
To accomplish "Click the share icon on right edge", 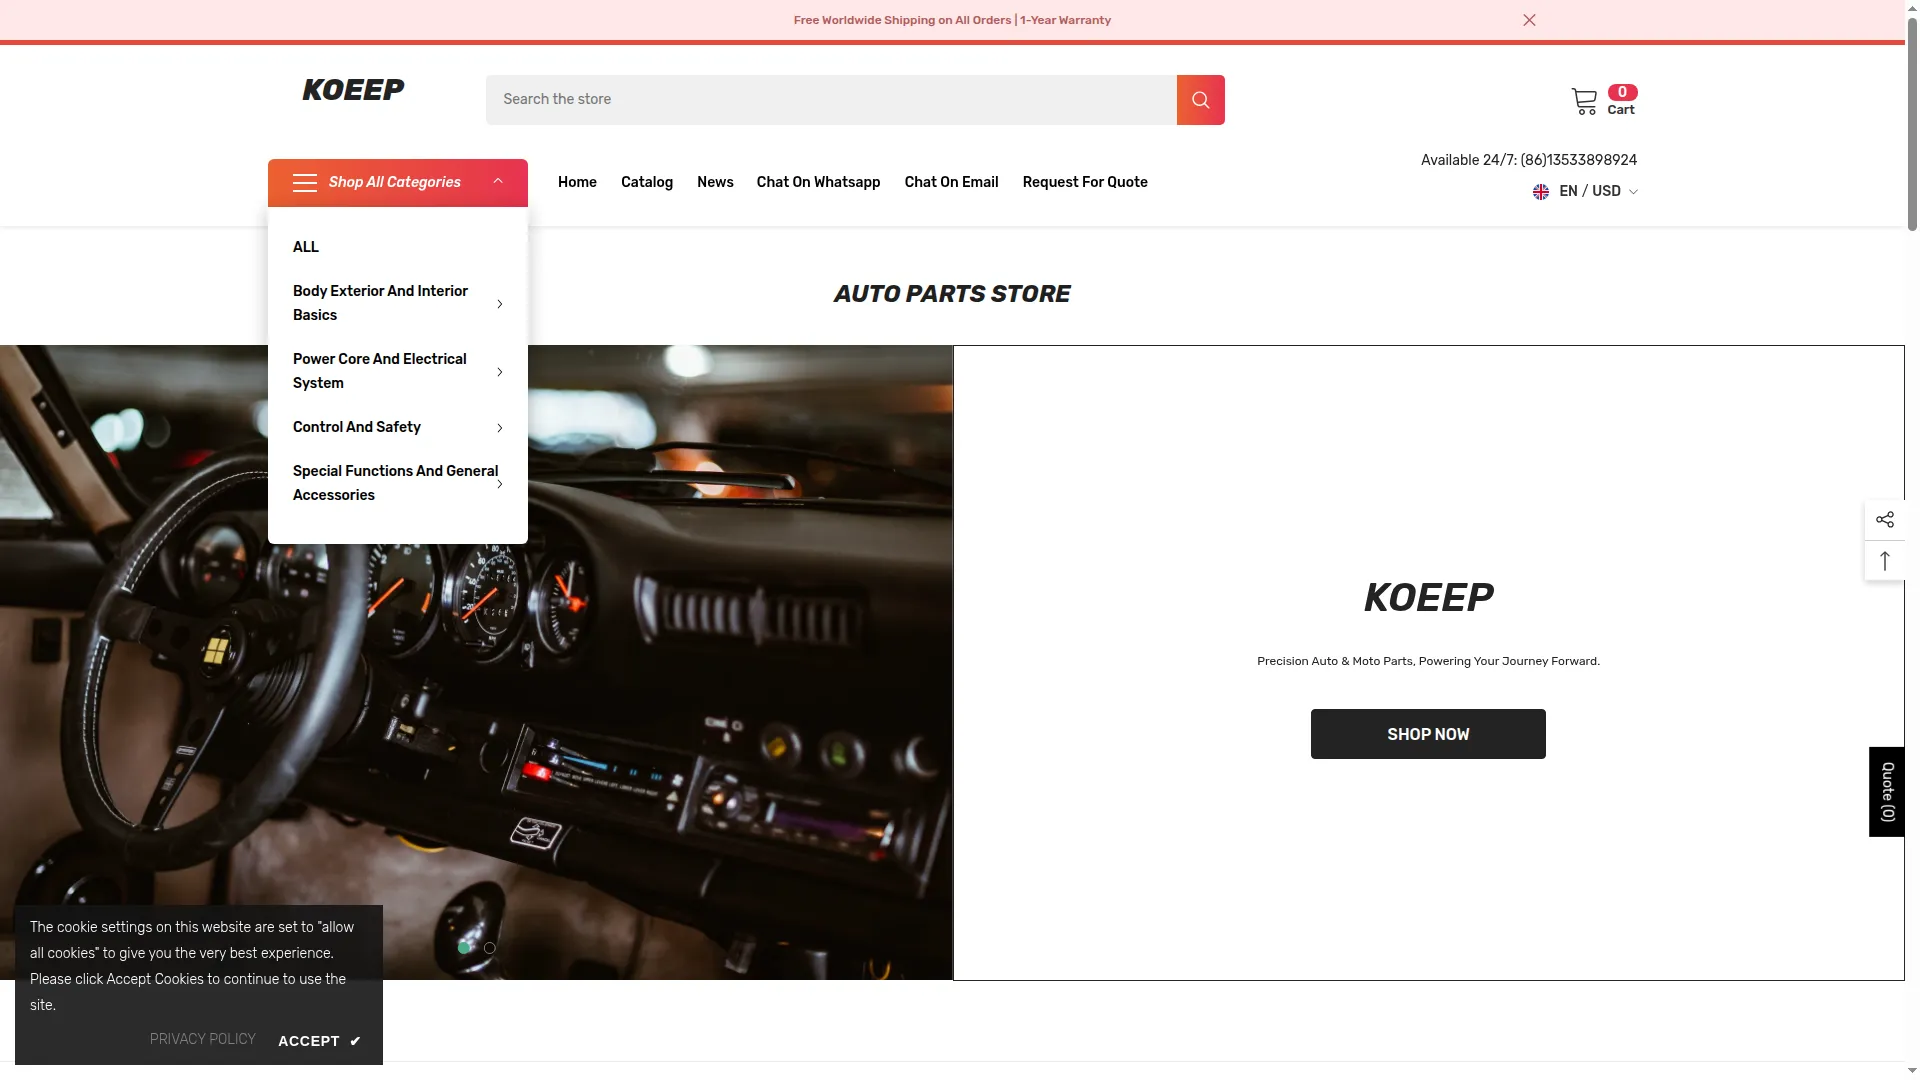I will (1885, 519).
